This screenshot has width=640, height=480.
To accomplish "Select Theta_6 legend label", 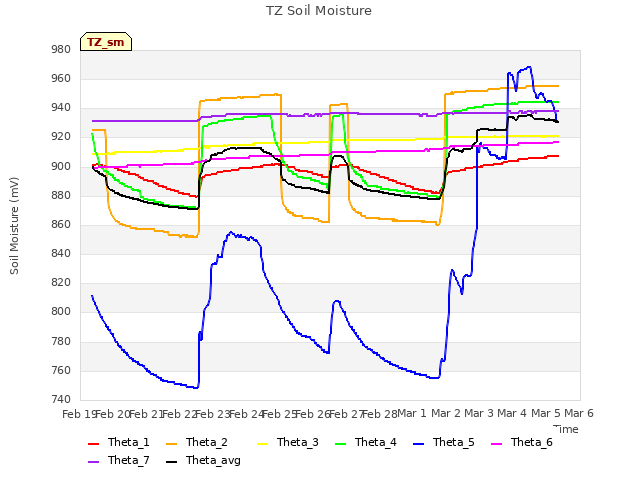I will [x=531, y=442].
